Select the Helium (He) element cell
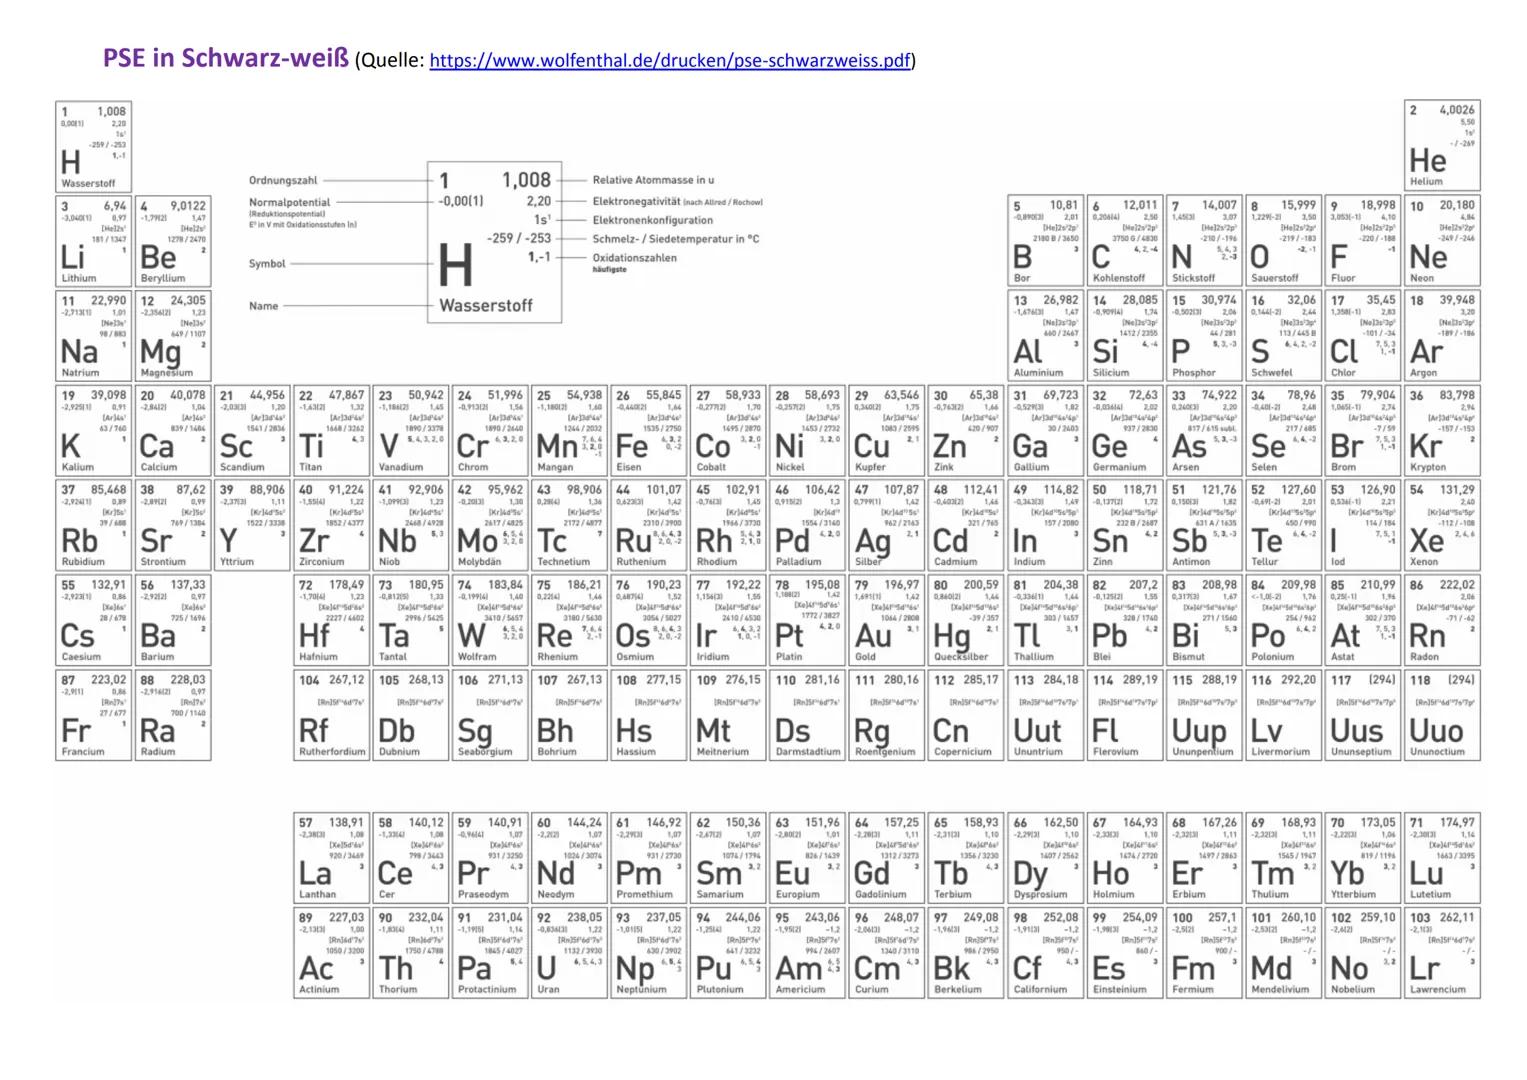 pyautogui.click(x=1442, y=146)
